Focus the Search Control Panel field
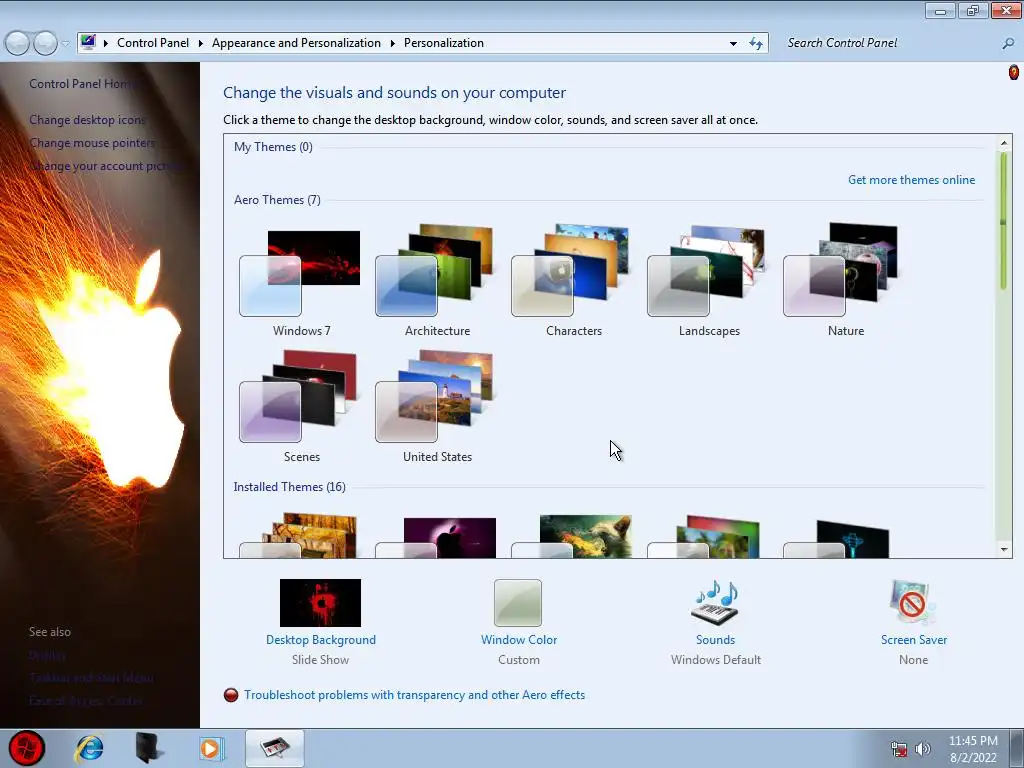Viewport: 1024px width, 768px height. point(891,43)
